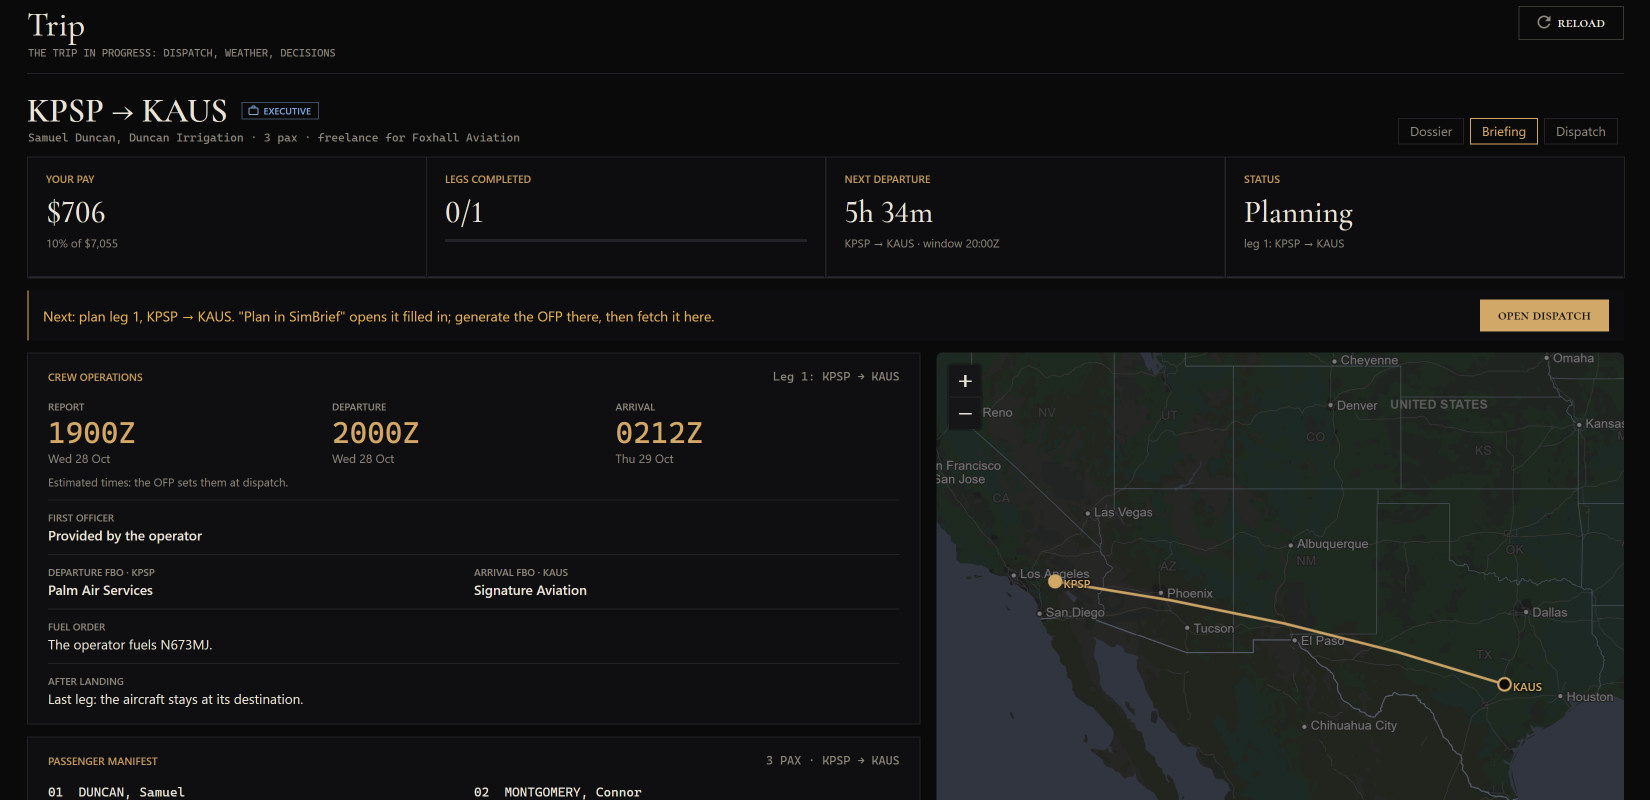Click the Phoenix label on the map
Screen dimensions: 1650x800
(1189, 593)
